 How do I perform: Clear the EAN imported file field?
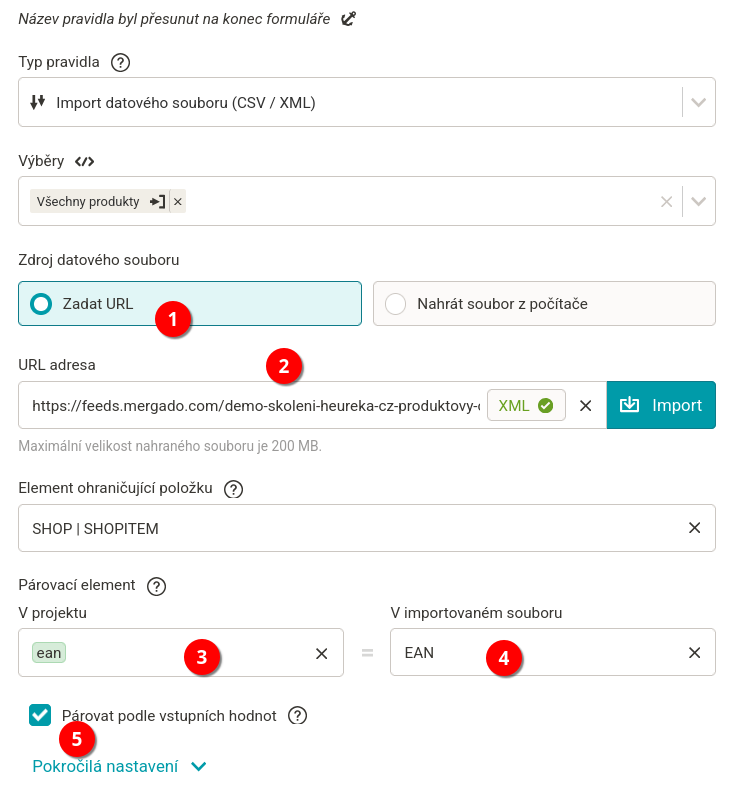tap(694, 653)
